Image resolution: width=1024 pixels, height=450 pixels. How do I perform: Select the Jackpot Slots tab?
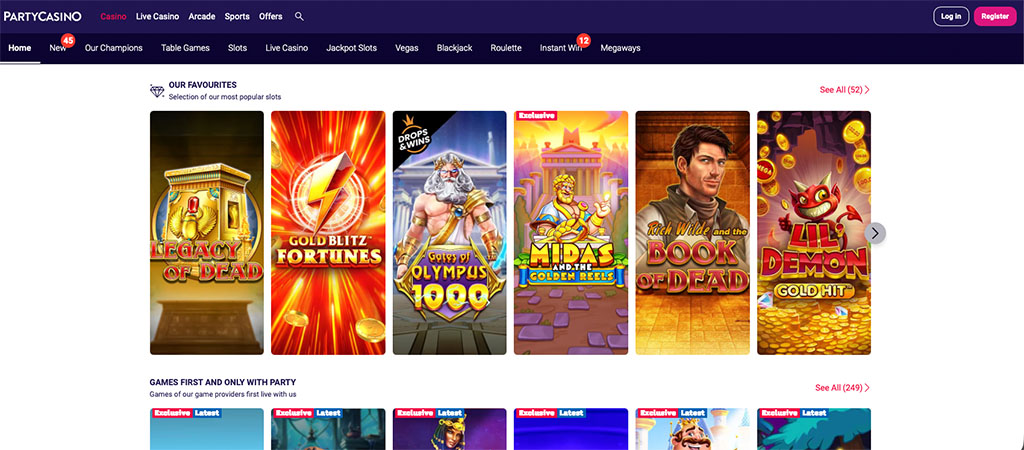coord(351,48)
